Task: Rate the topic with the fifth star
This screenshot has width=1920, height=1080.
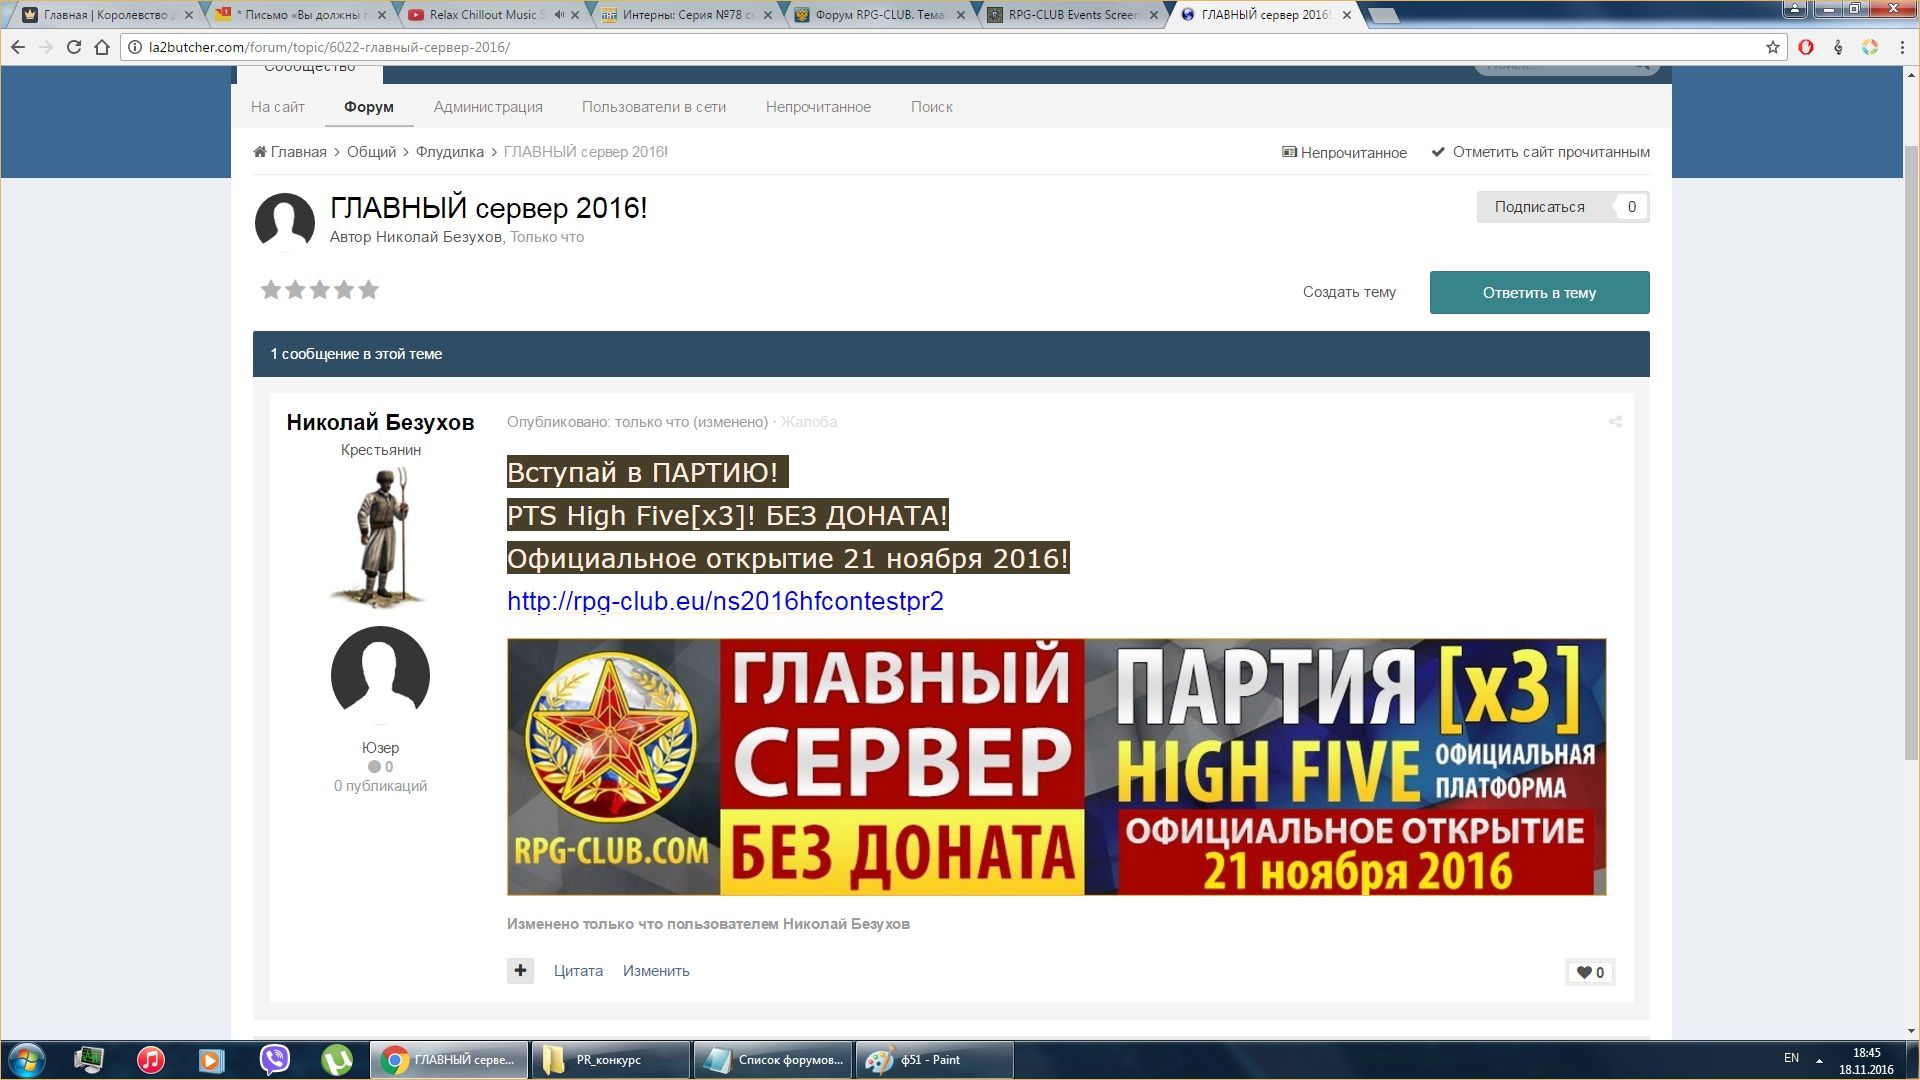Action: tap(369, 290)
